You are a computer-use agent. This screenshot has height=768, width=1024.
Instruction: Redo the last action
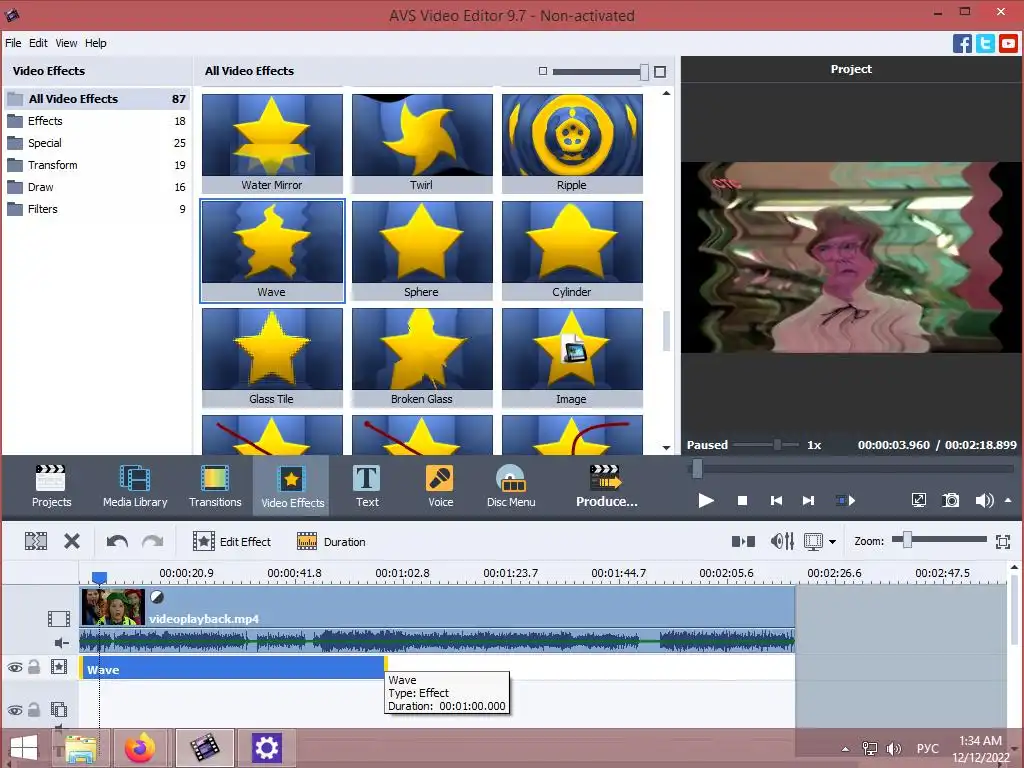[153, 541]
